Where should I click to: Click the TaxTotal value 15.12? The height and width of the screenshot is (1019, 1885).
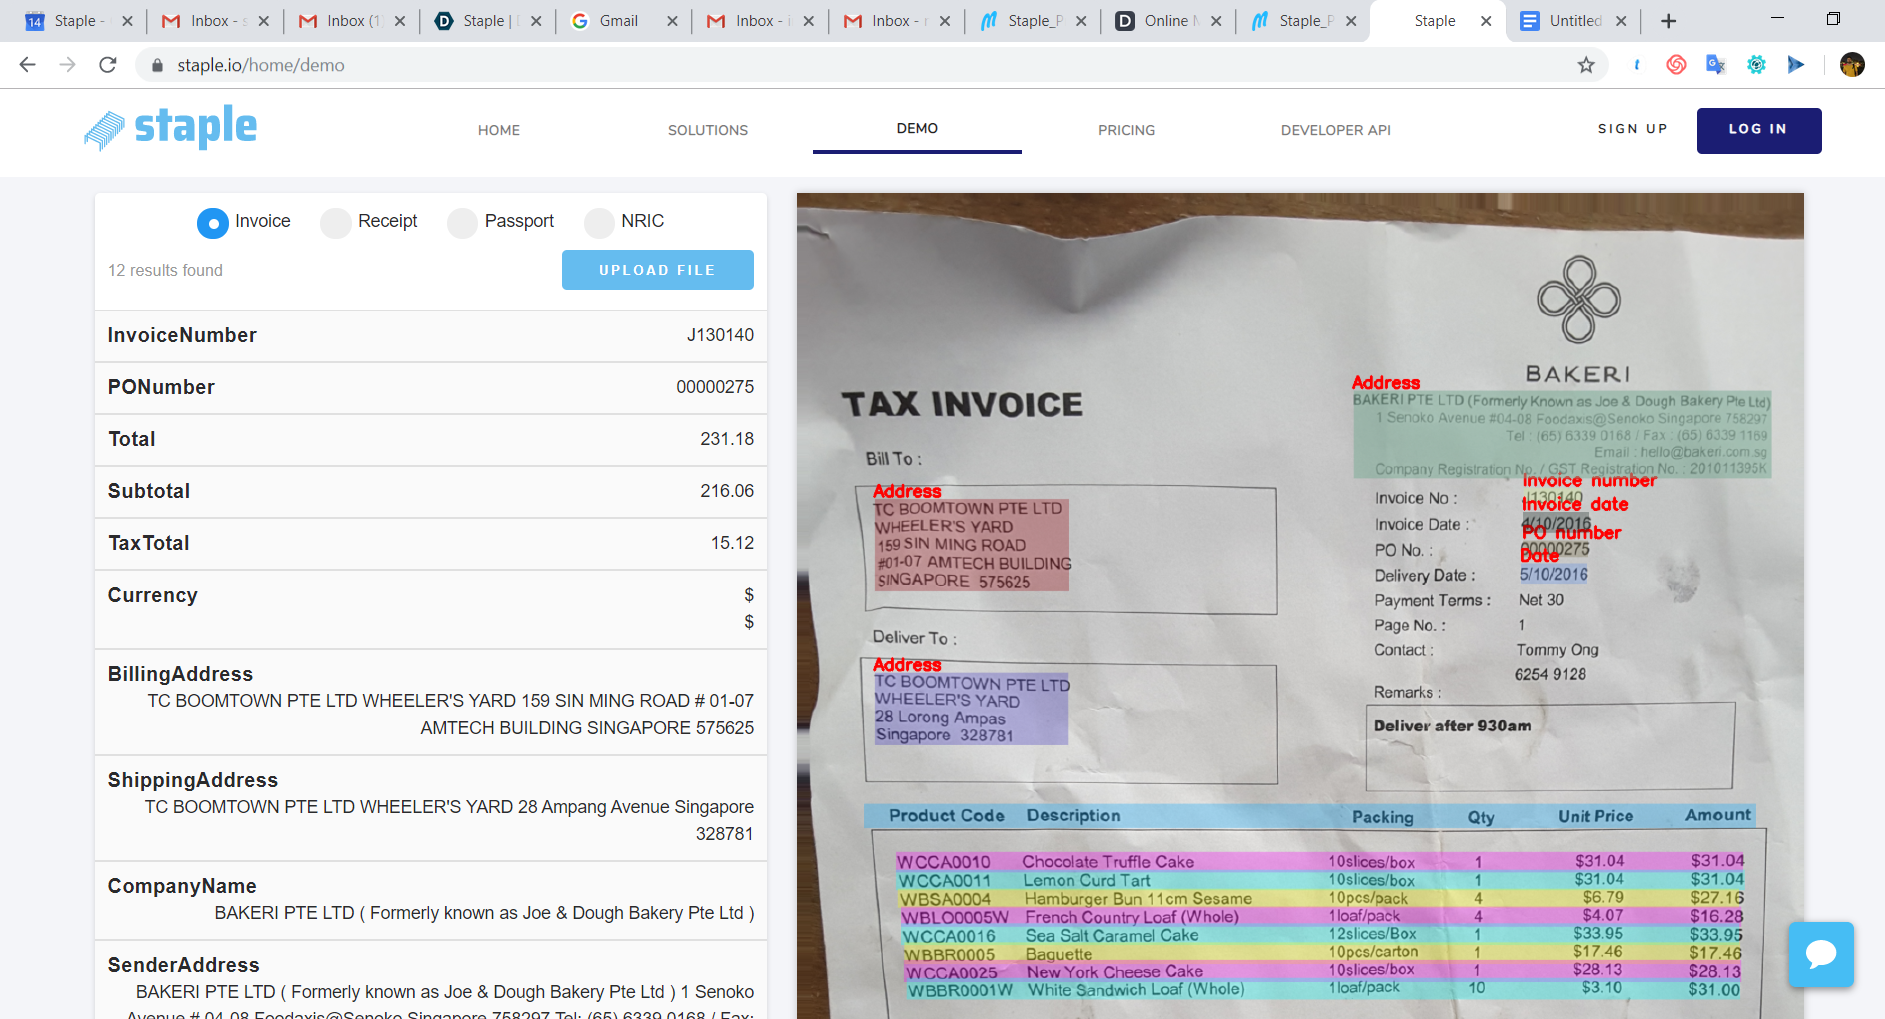732,543
